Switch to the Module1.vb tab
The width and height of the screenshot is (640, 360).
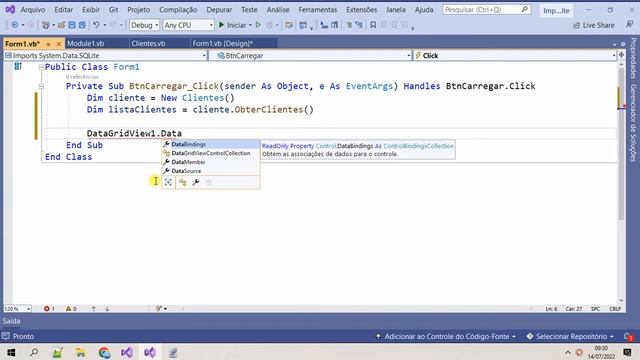click(x=85, y=43)
